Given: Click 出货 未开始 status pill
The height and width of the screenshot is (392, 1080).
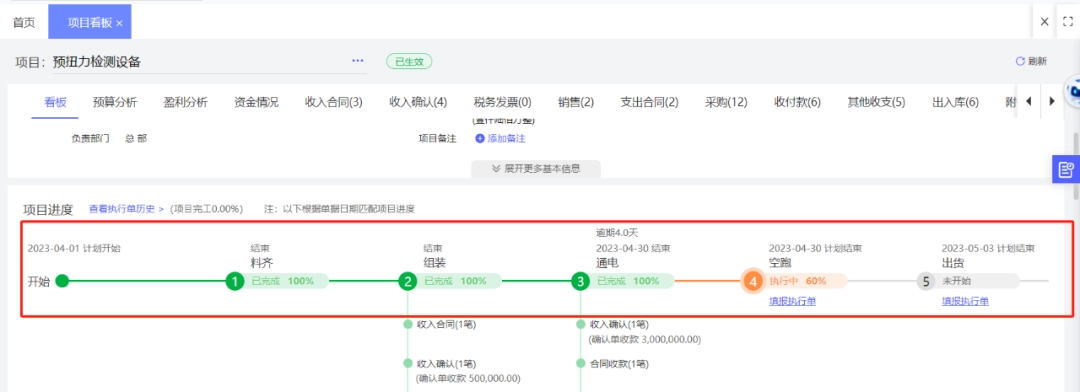Looking at the screenshot, I should click(978, 281).
